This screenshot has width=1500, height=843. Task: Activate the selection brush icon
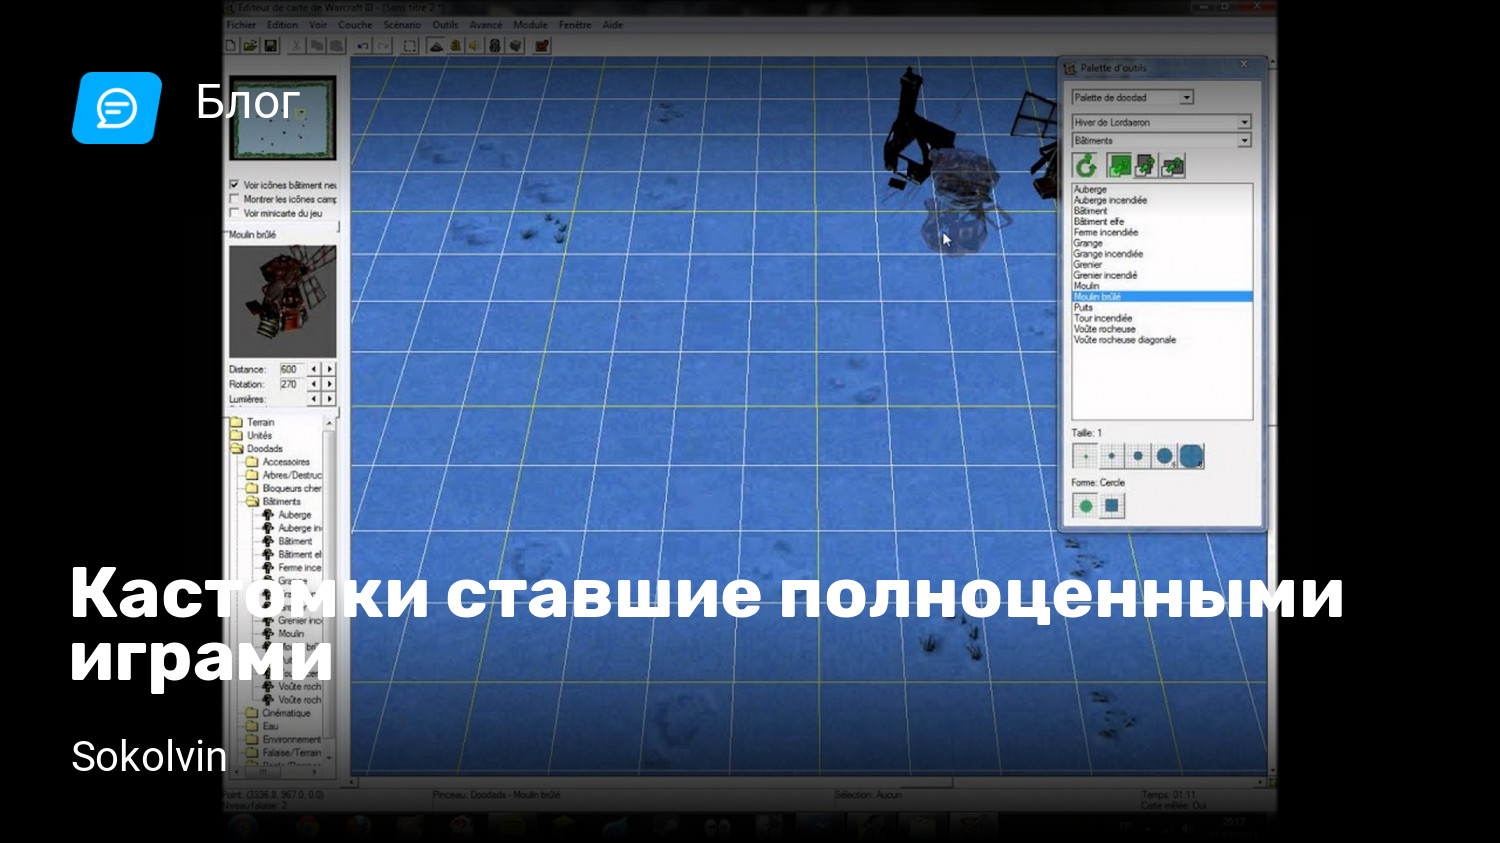point(410,46)
